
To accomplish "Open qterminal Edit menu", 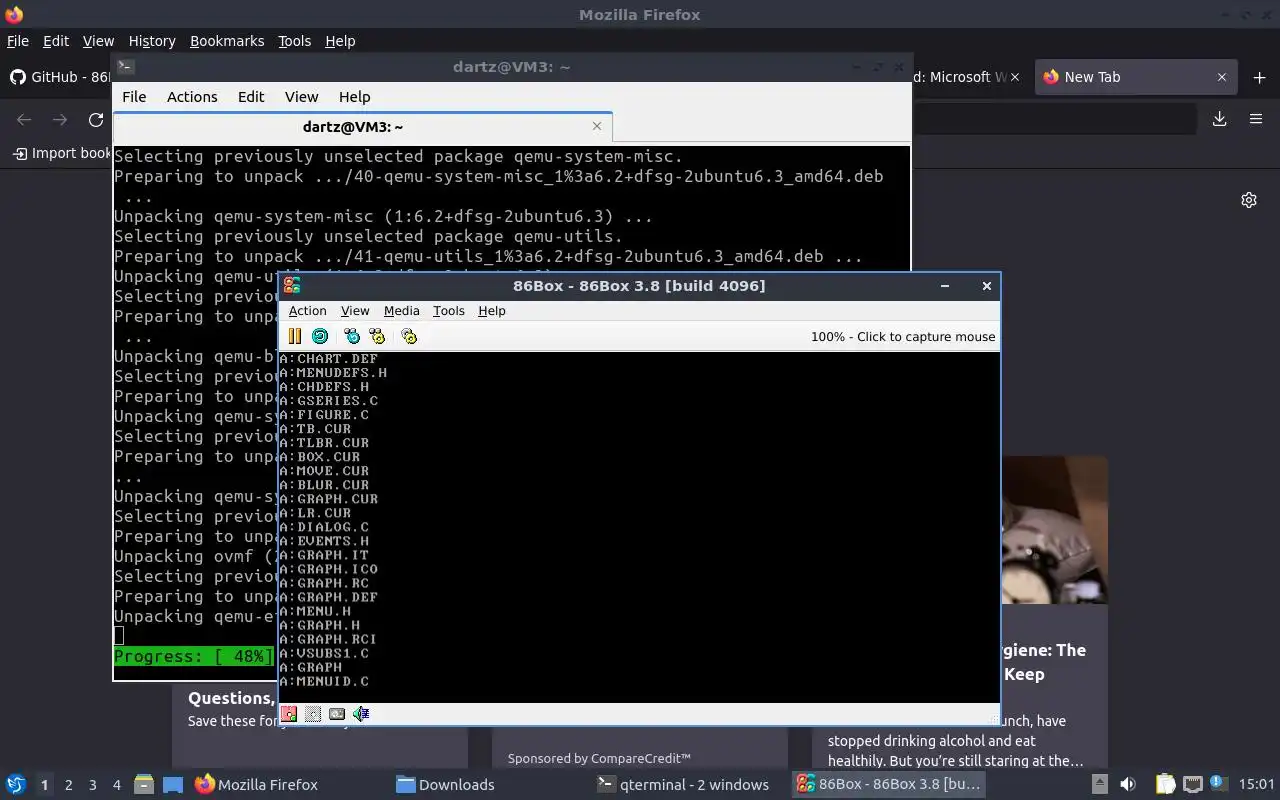I will coord(251,97).
